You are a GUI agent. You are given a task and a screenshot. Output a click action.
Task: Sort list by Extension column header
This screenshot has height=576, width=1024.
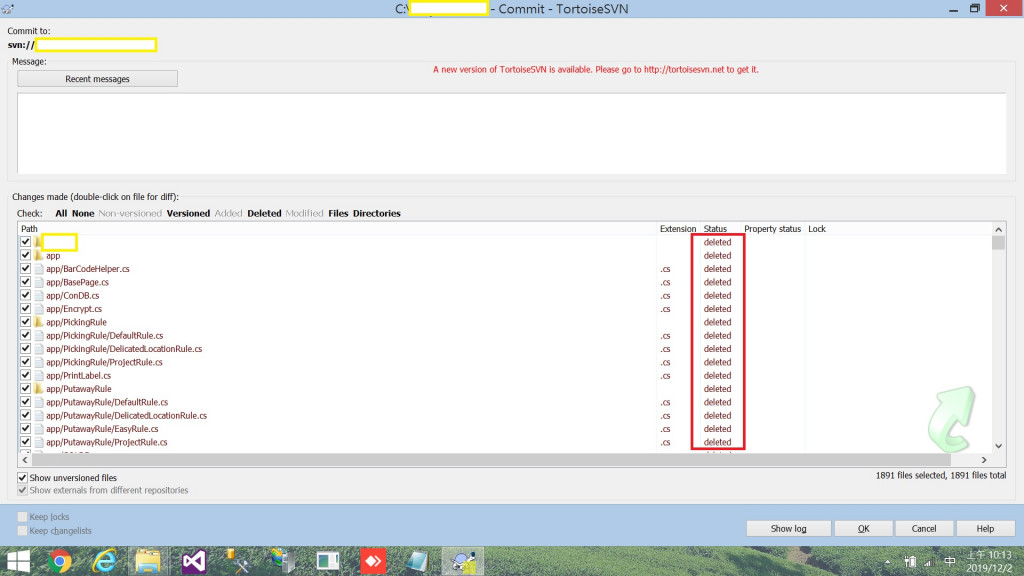tap(678, 229)
